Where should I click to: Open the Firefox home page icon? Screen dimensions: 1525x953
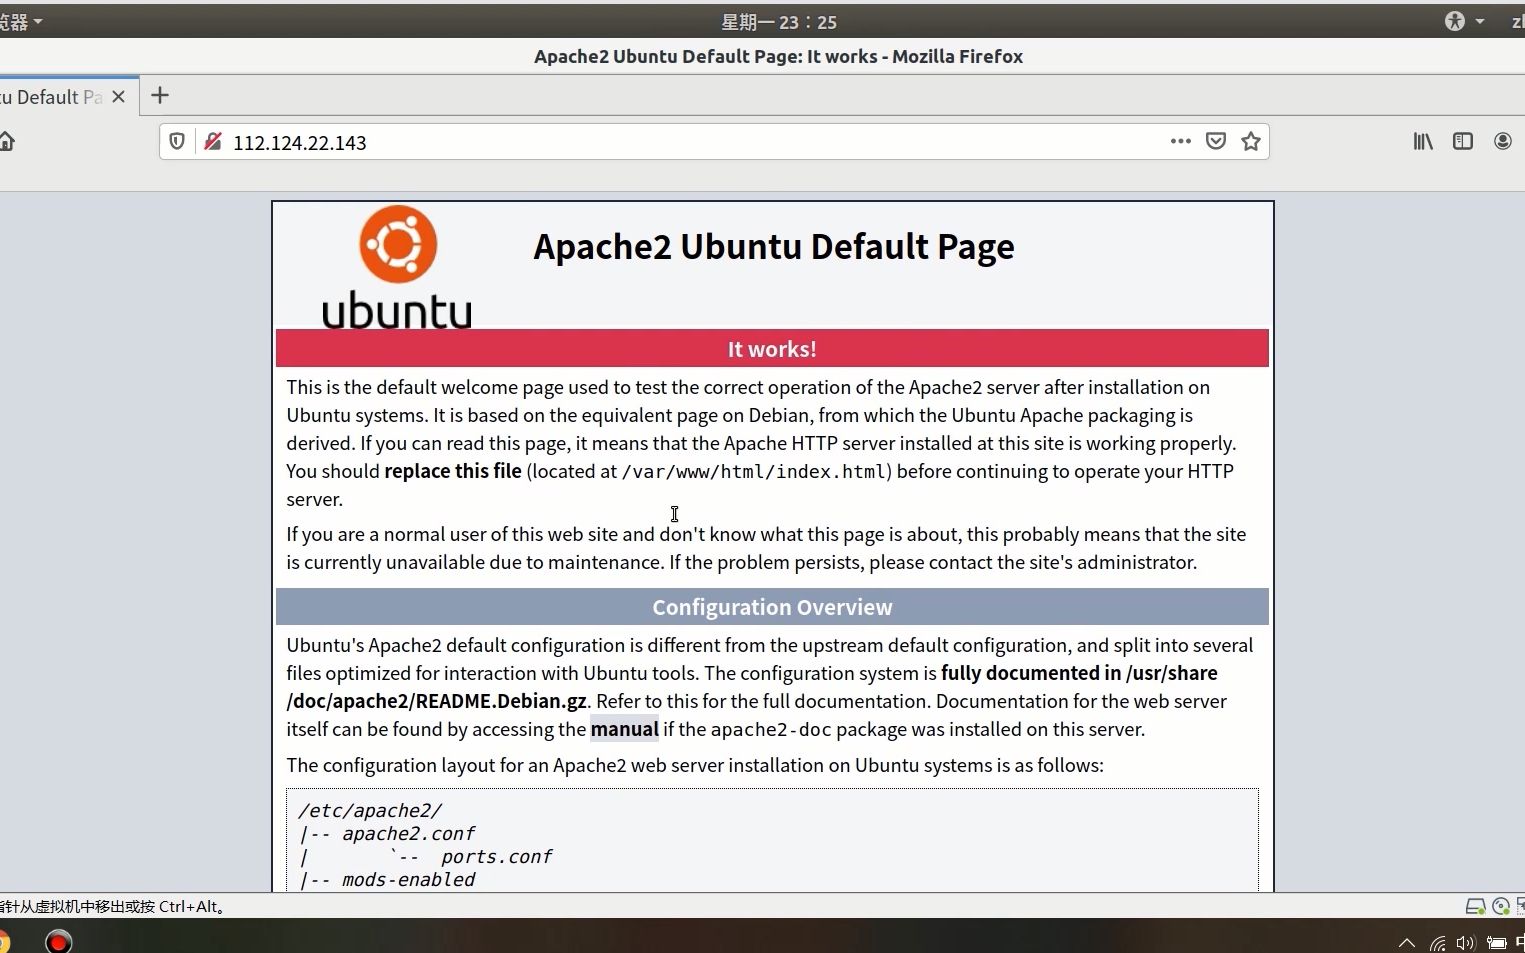coord(6,141)
